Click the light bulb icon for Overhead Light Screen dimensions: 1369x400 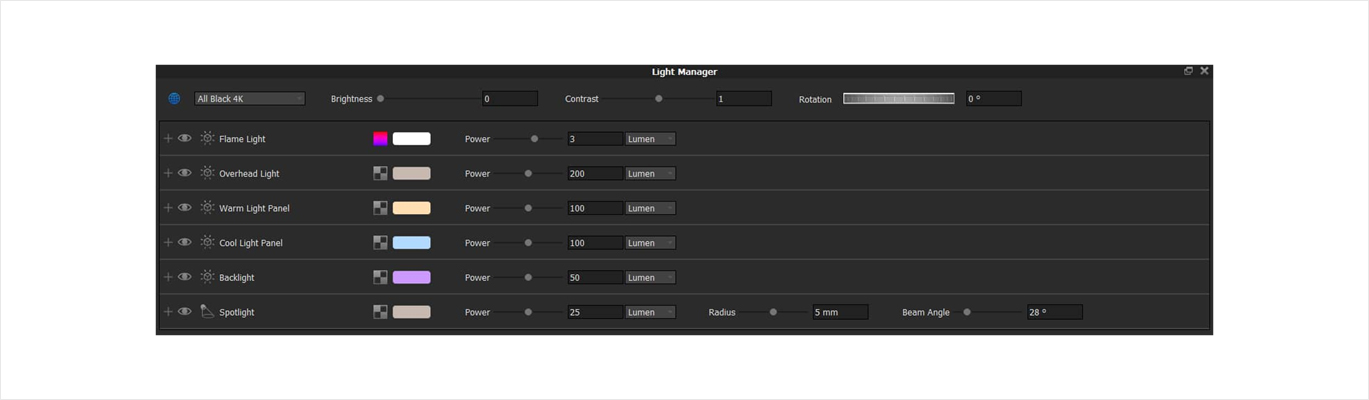coord(207,173)
